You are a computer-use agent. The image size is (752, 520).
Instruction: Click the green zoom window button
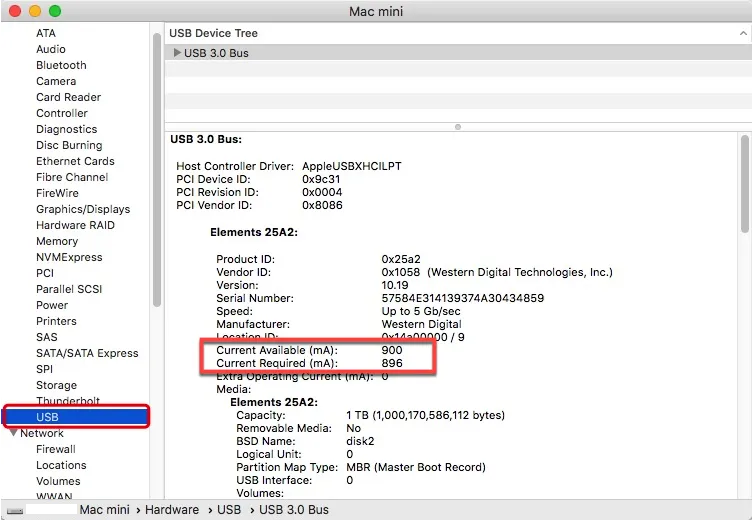[x=54, y=11]
